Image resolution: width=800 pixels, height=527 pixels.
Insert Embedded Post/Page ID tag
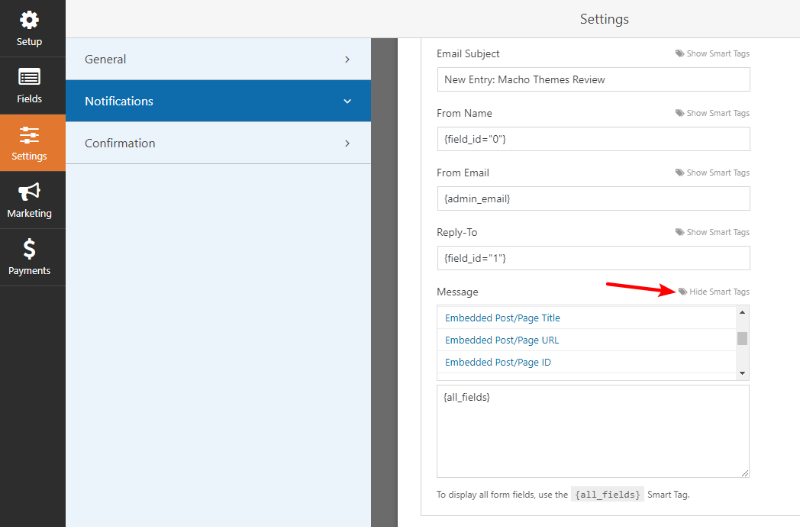point(498,362)
